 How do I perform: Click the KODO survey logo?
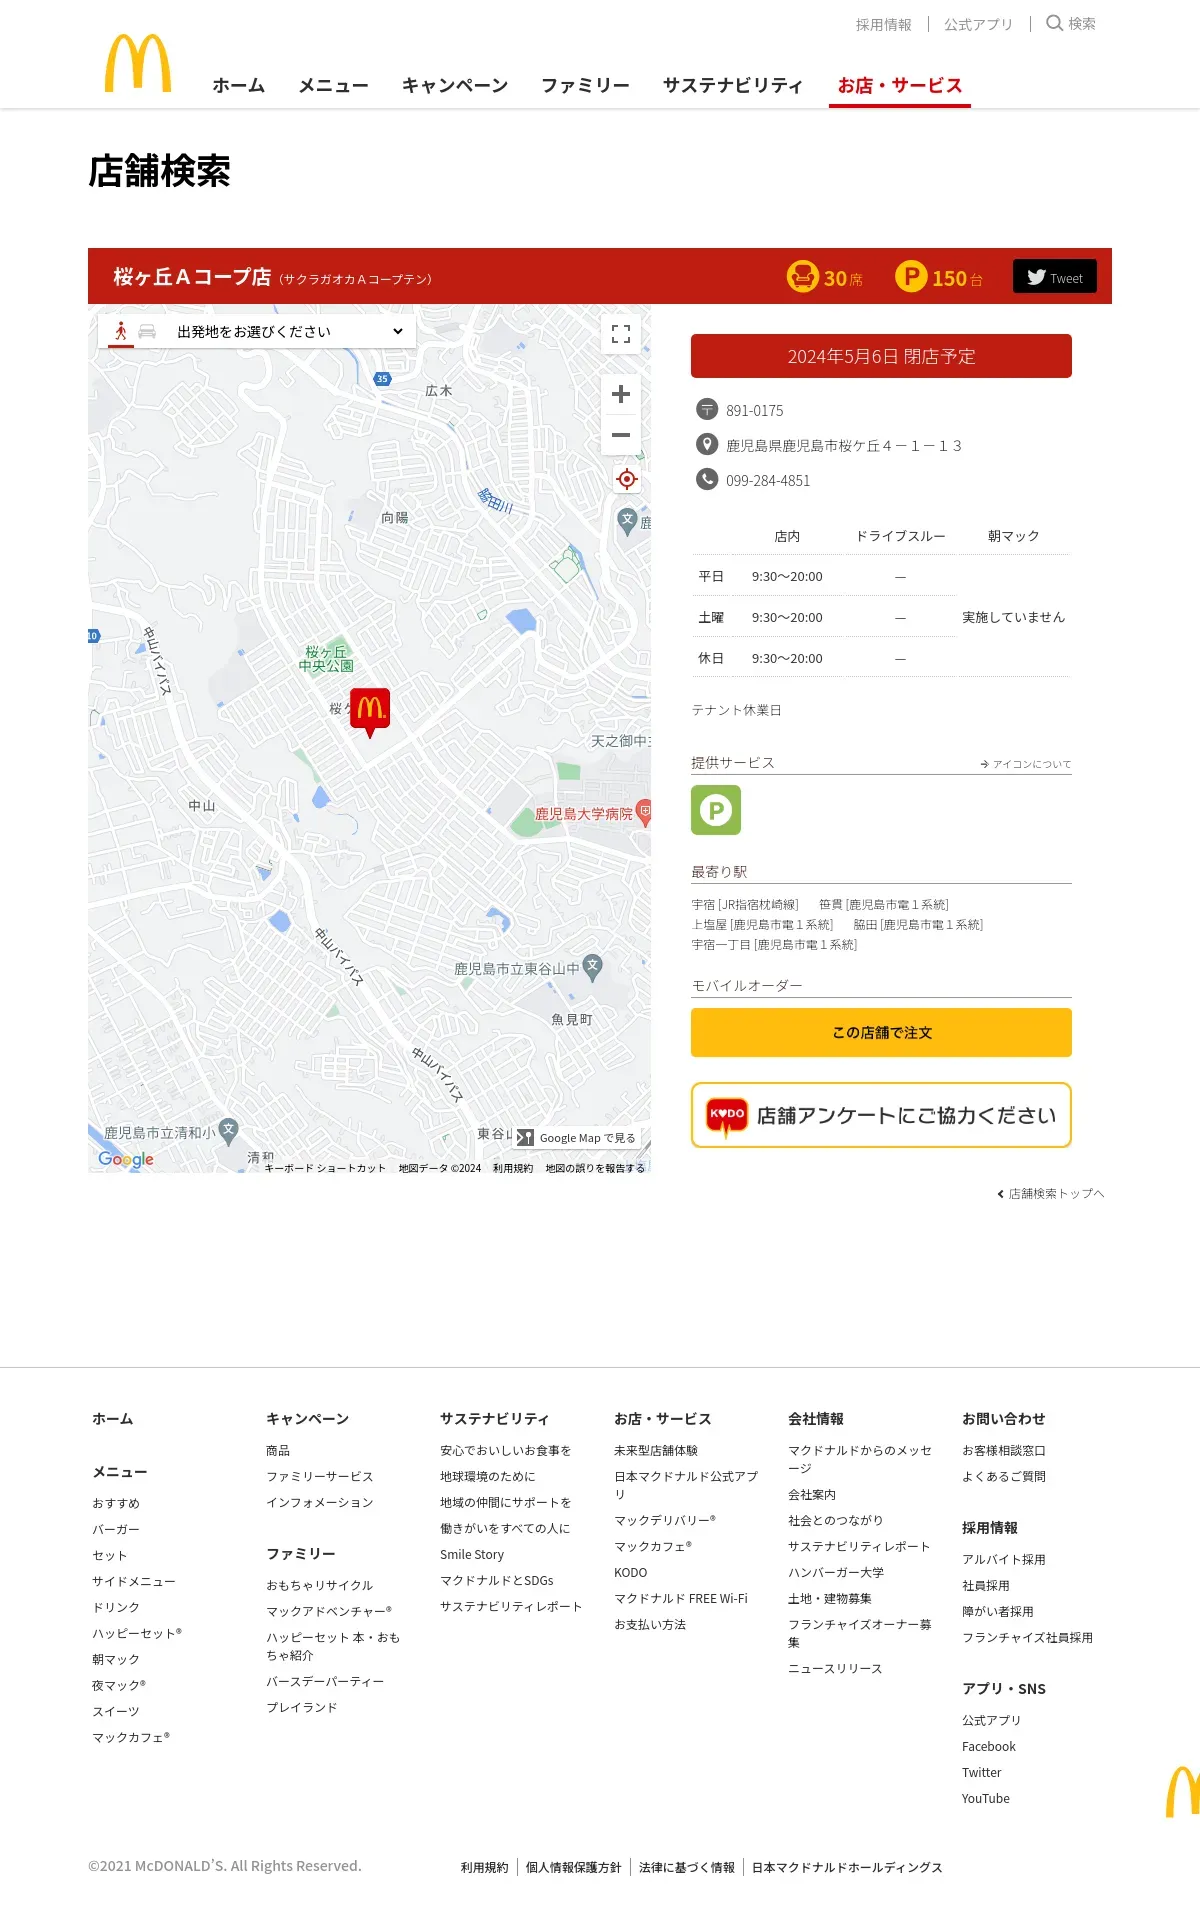coord(727,1116)
